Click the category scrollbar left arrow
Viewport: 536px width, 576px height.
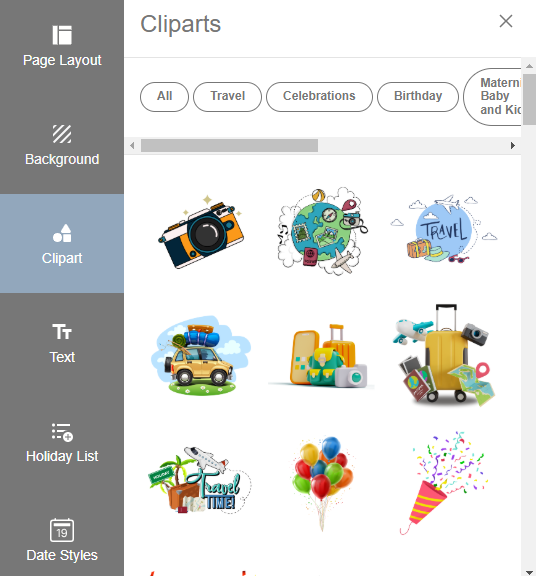pyautogui.click(x=132, y=145)
